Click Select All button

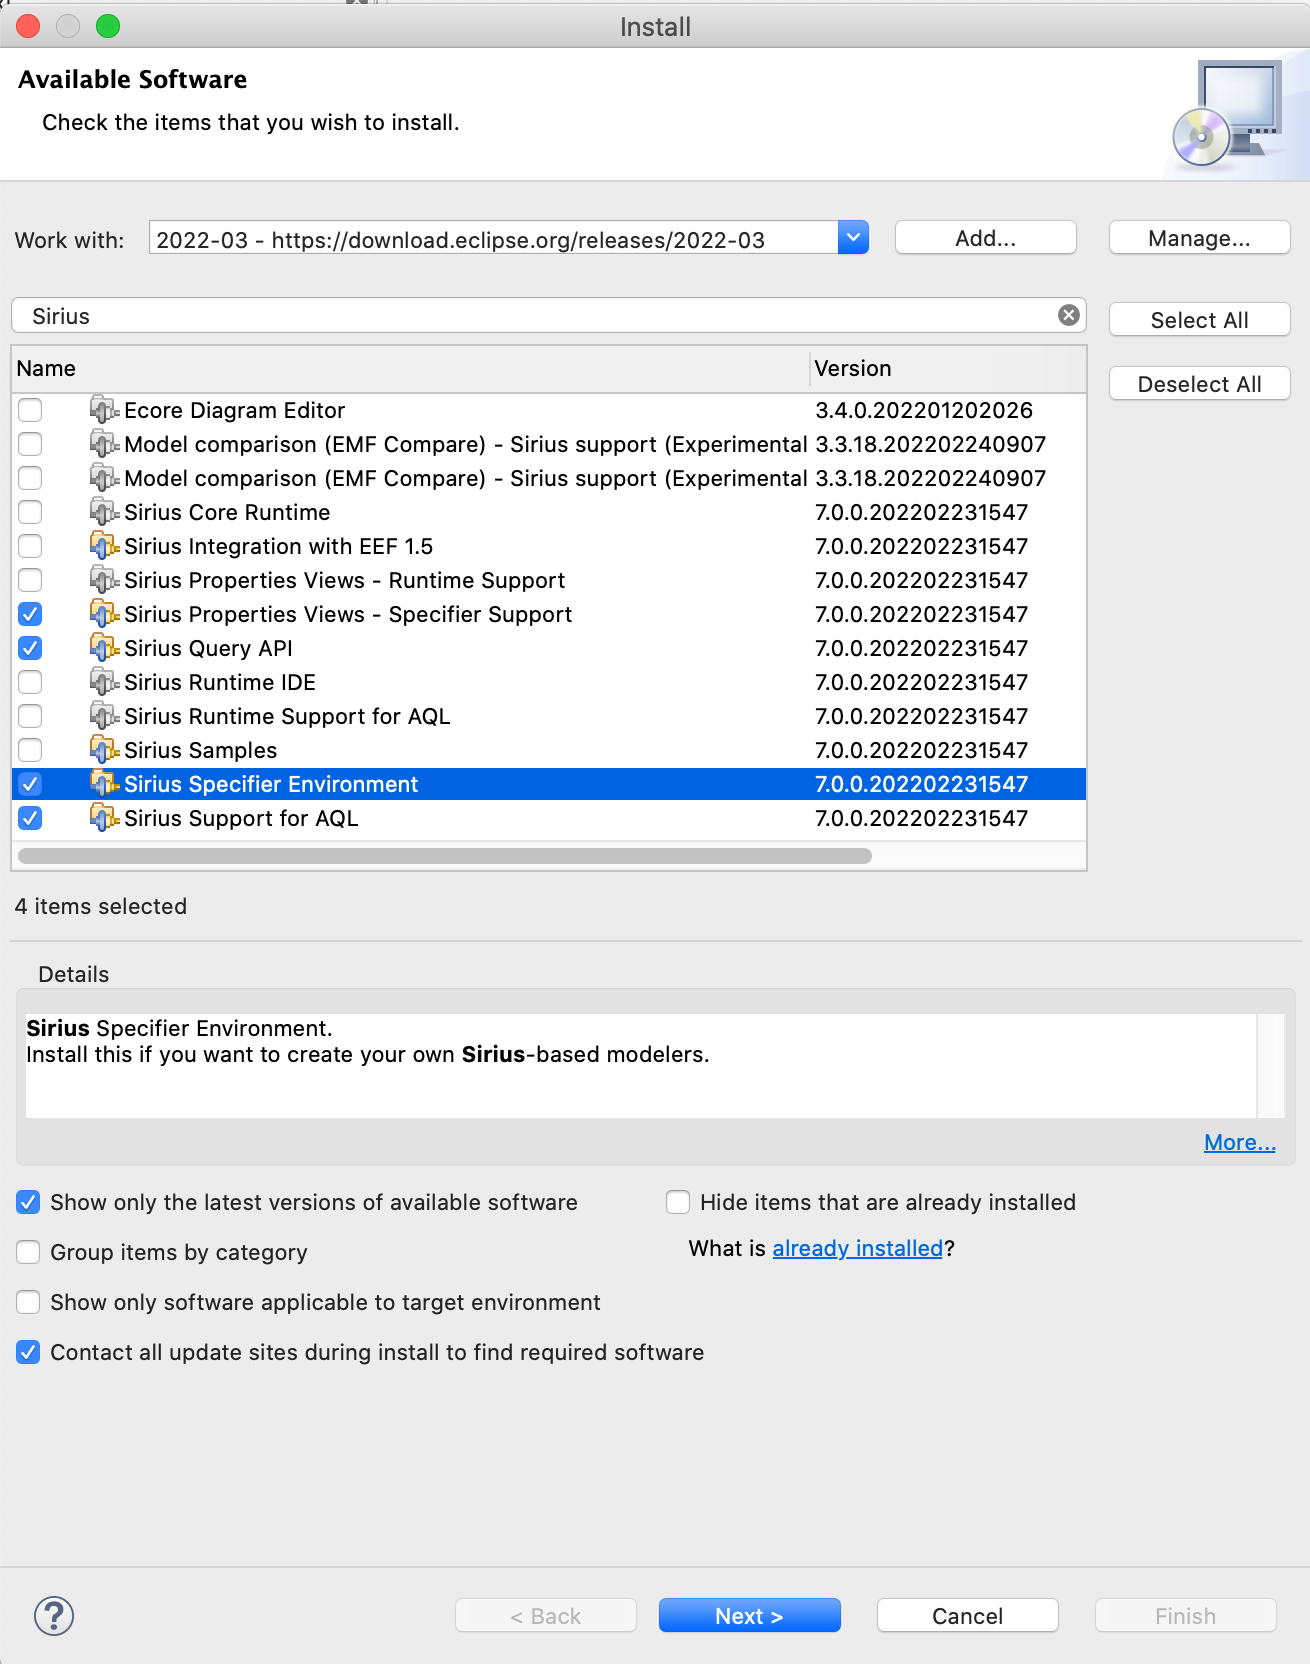1200,320
